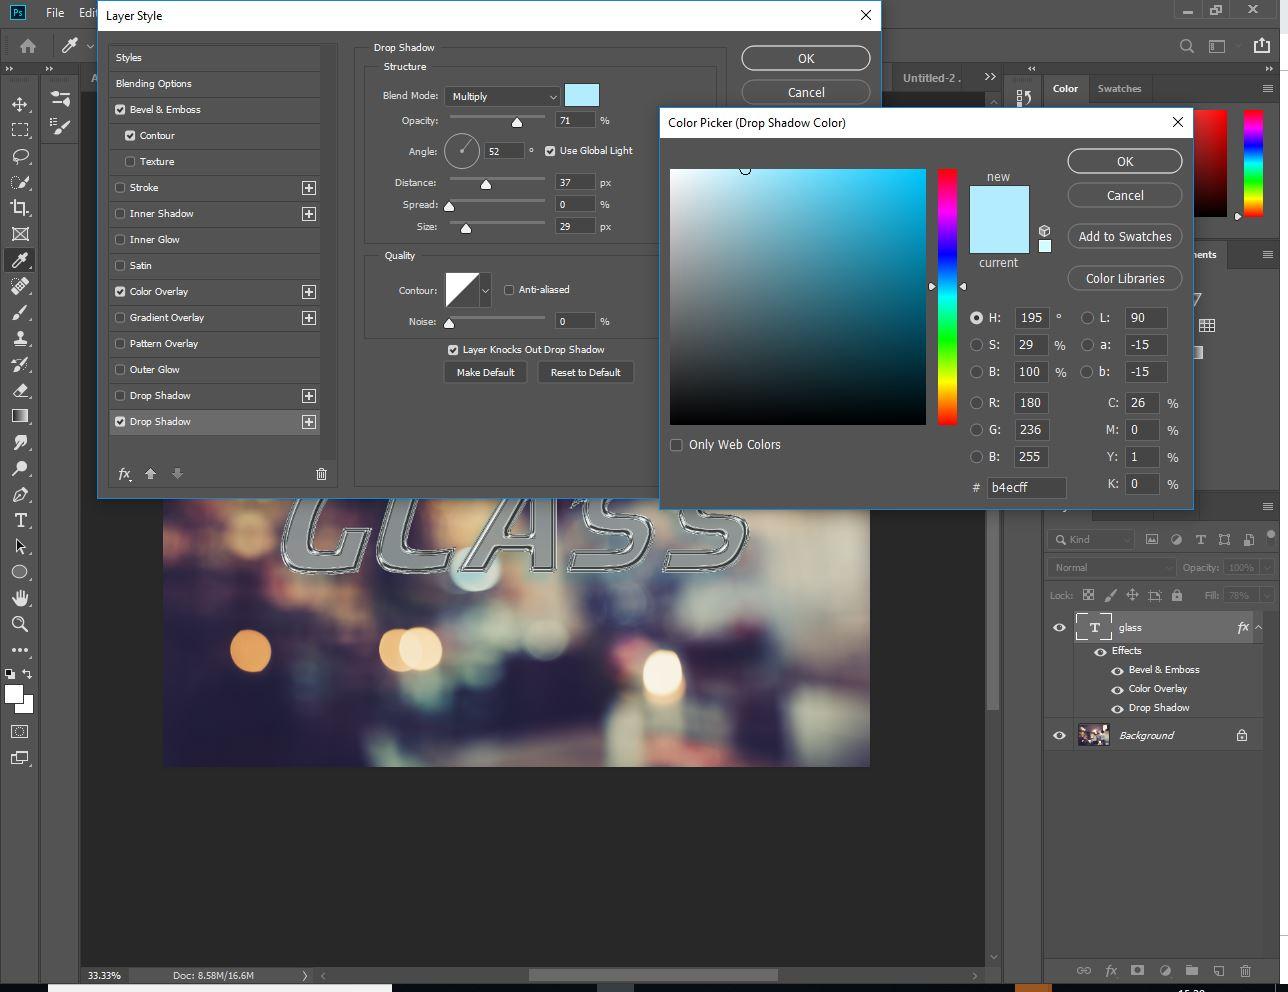Check Only Web Colors

pyautogui.click(x=676, y=445)
